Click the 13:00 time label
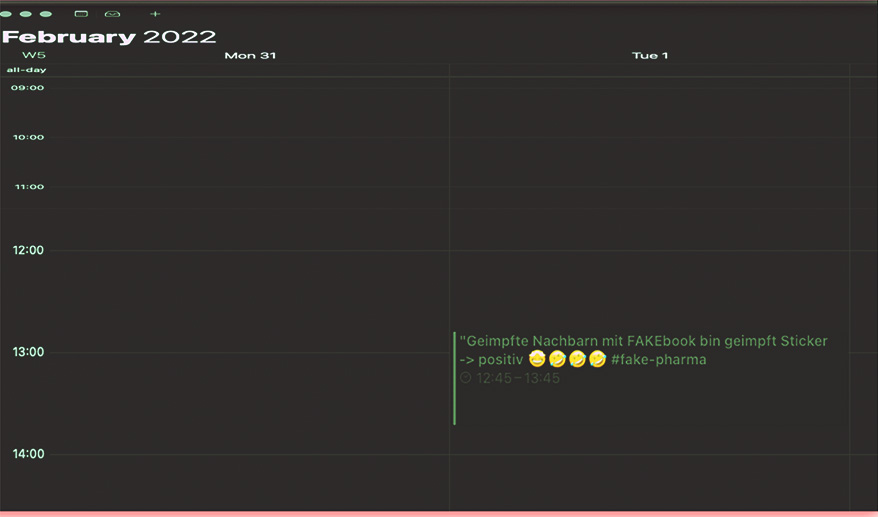 tap(28, 352)
